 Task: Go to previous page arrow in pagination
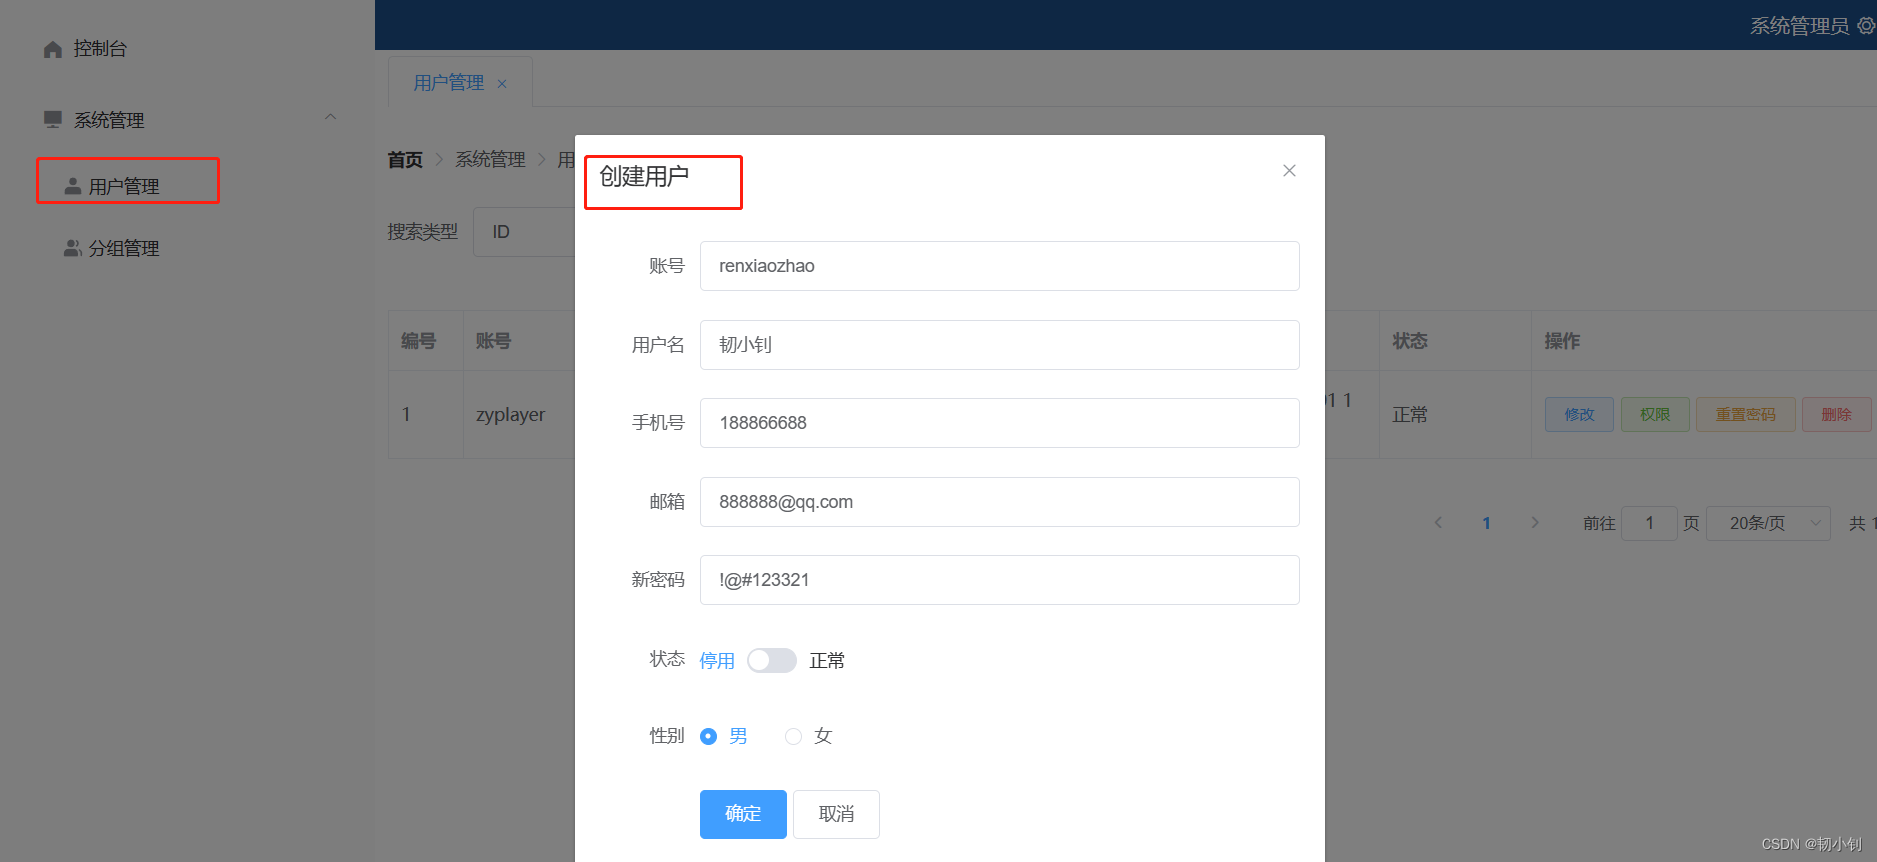1438,523
